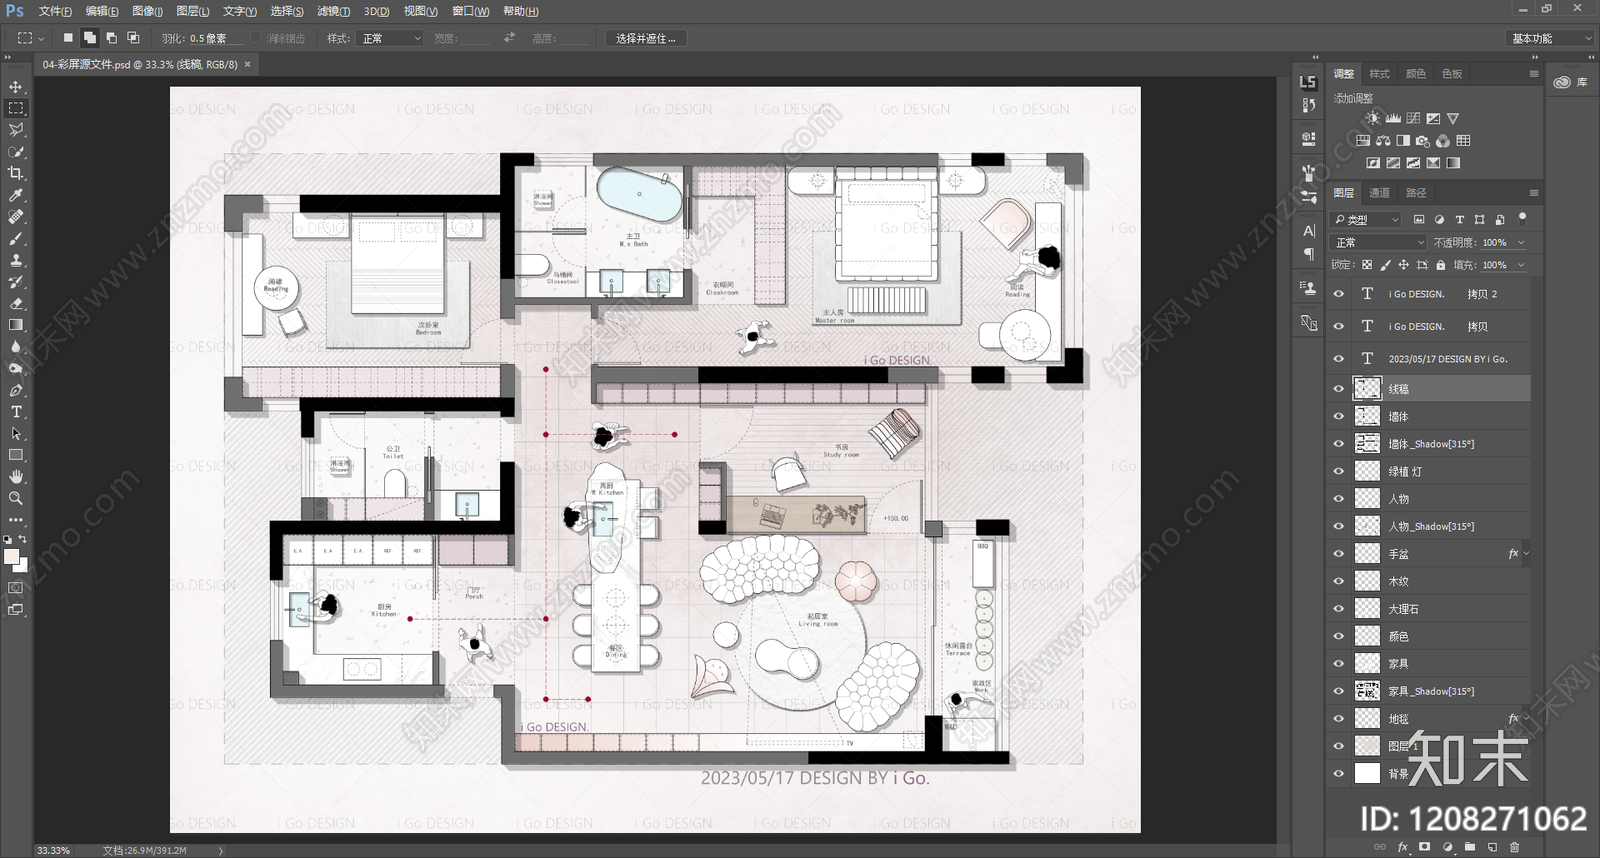Select the Lasso tool in the toolbar
The image size is (1600, 858).
[16, 130]
